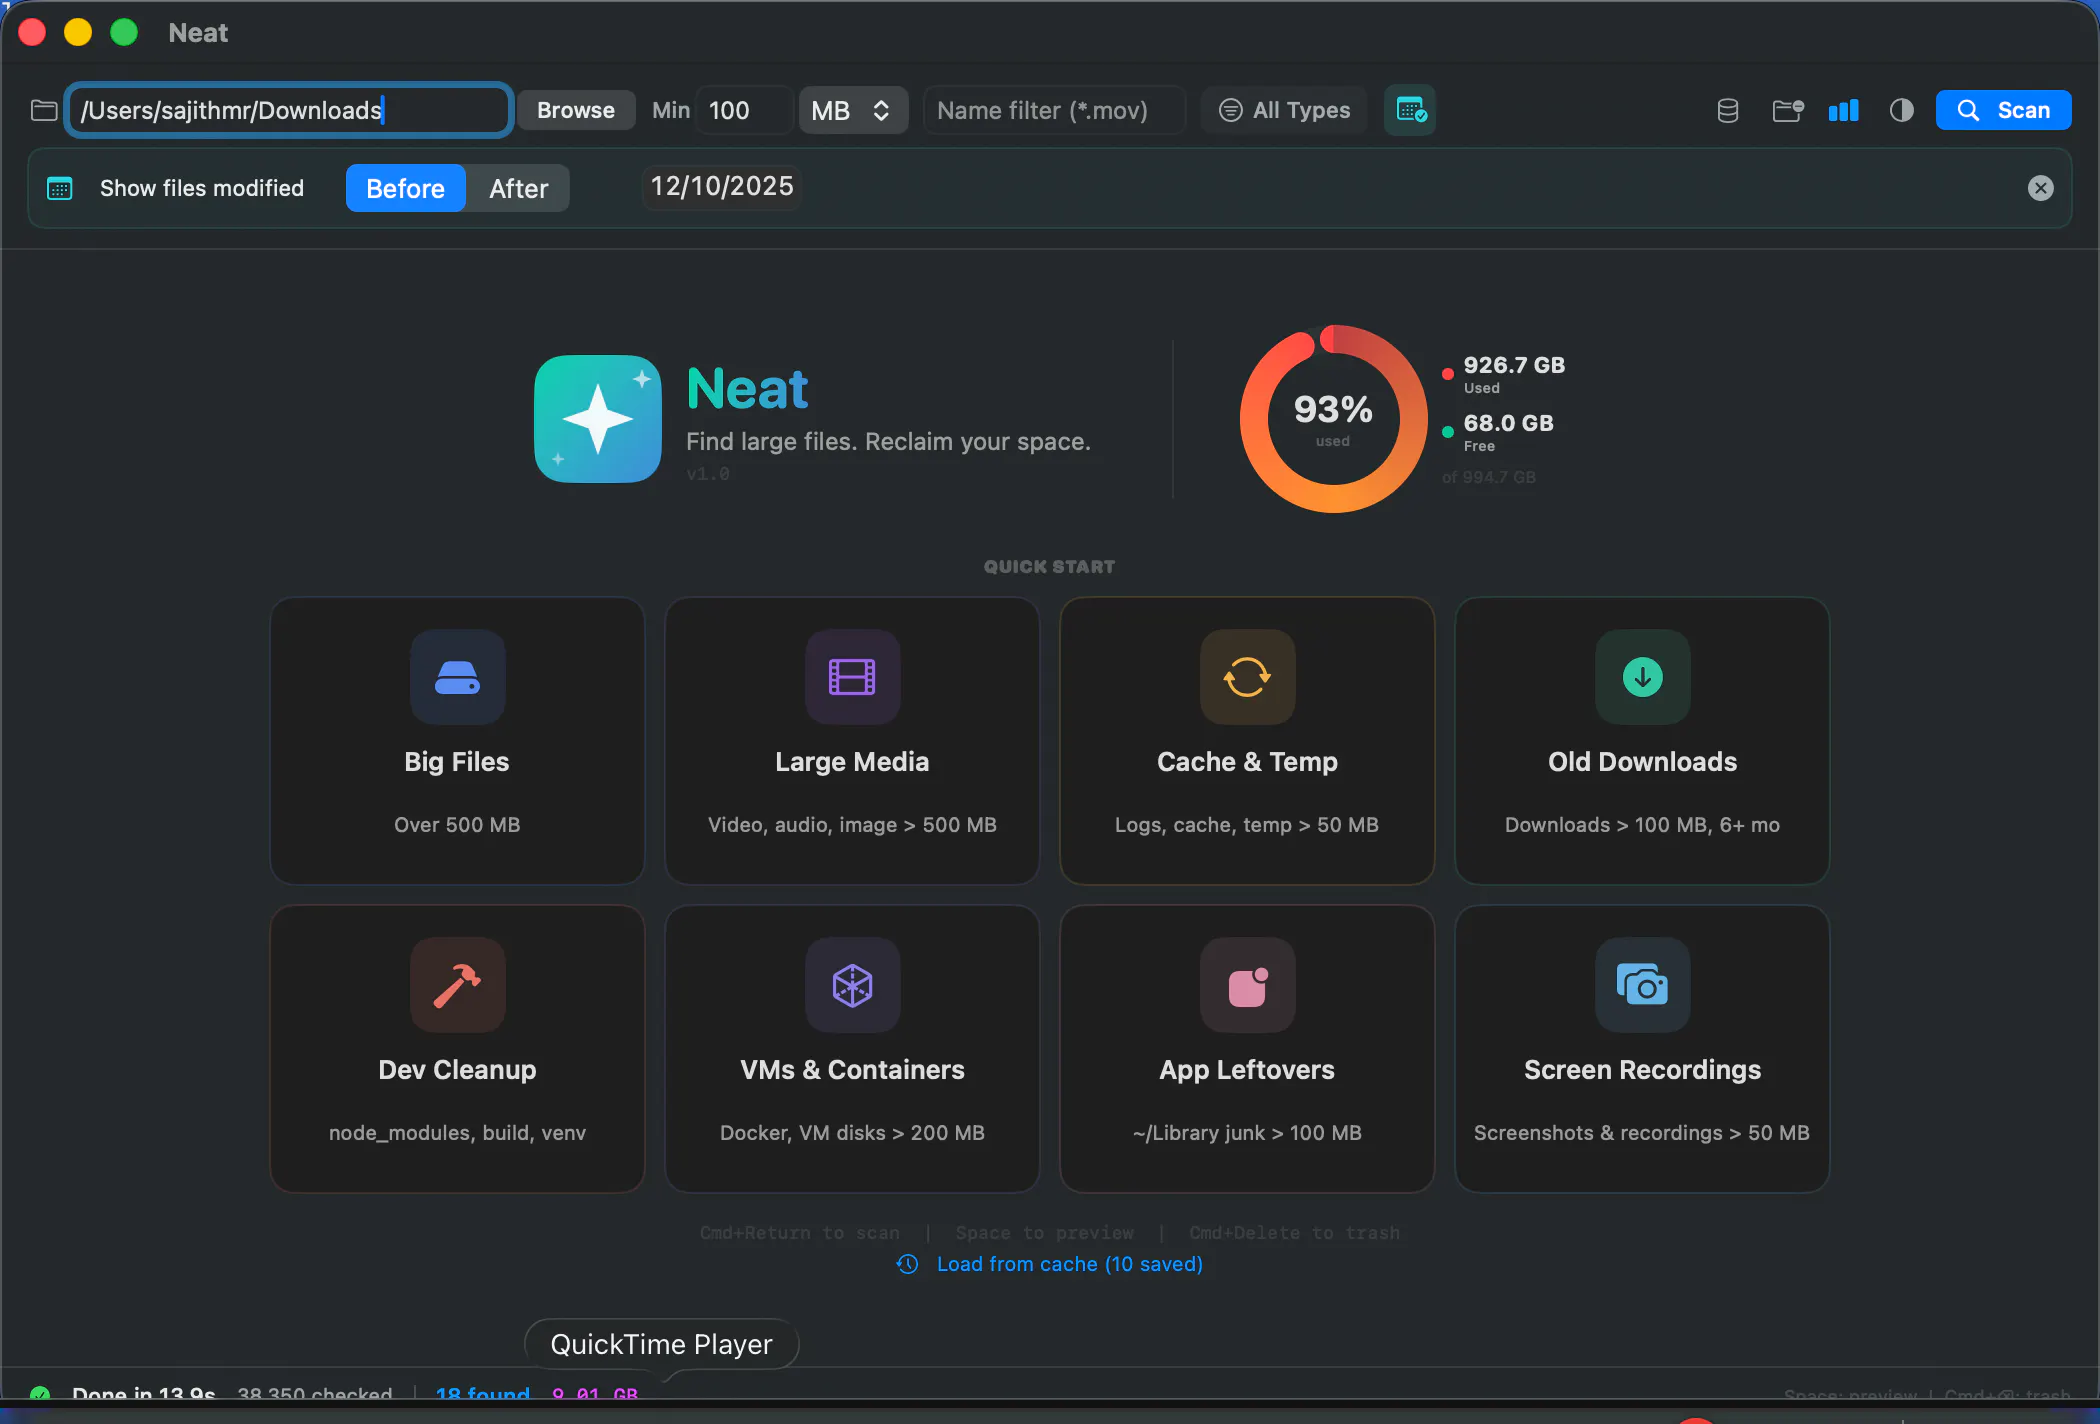Viewport: 2100px width, 1424px height.
Task: Open the Large Media film strip card
Action: [852, 740]
